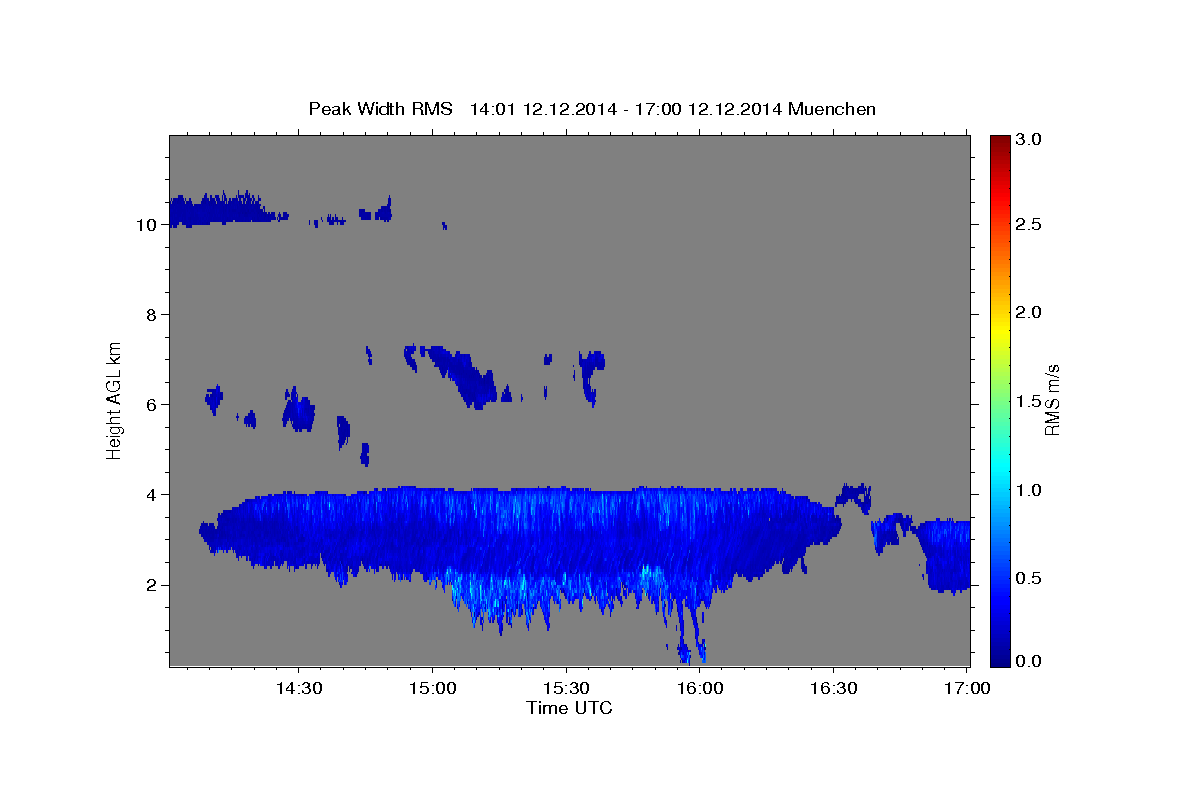The width and height of the screenshot is (1200, 800).
Task: Click the 'Muenchen' location in the title
Action: (832, 108)
